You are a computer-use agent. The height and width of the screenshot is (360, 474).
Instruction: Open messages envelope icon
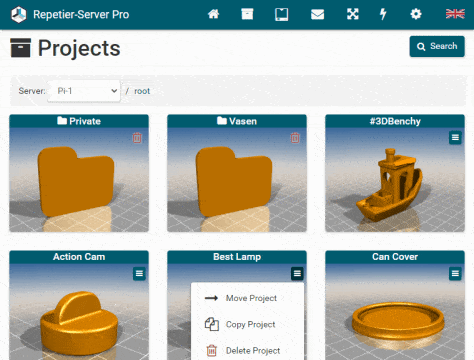coord(317,14)
